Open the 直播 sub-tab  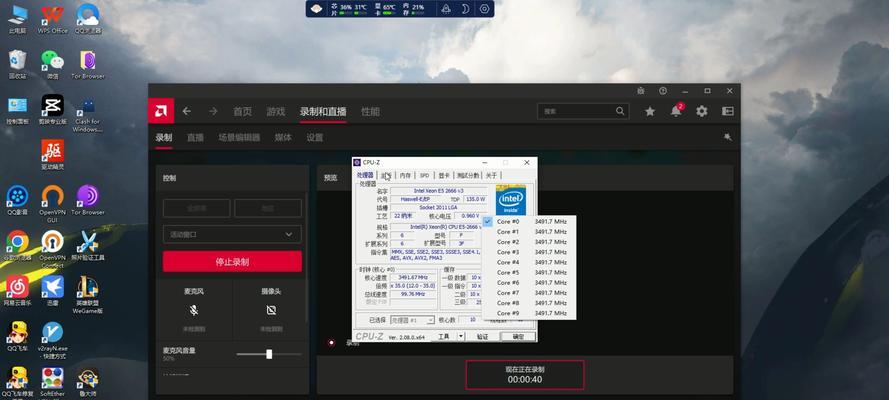point(195,138)
